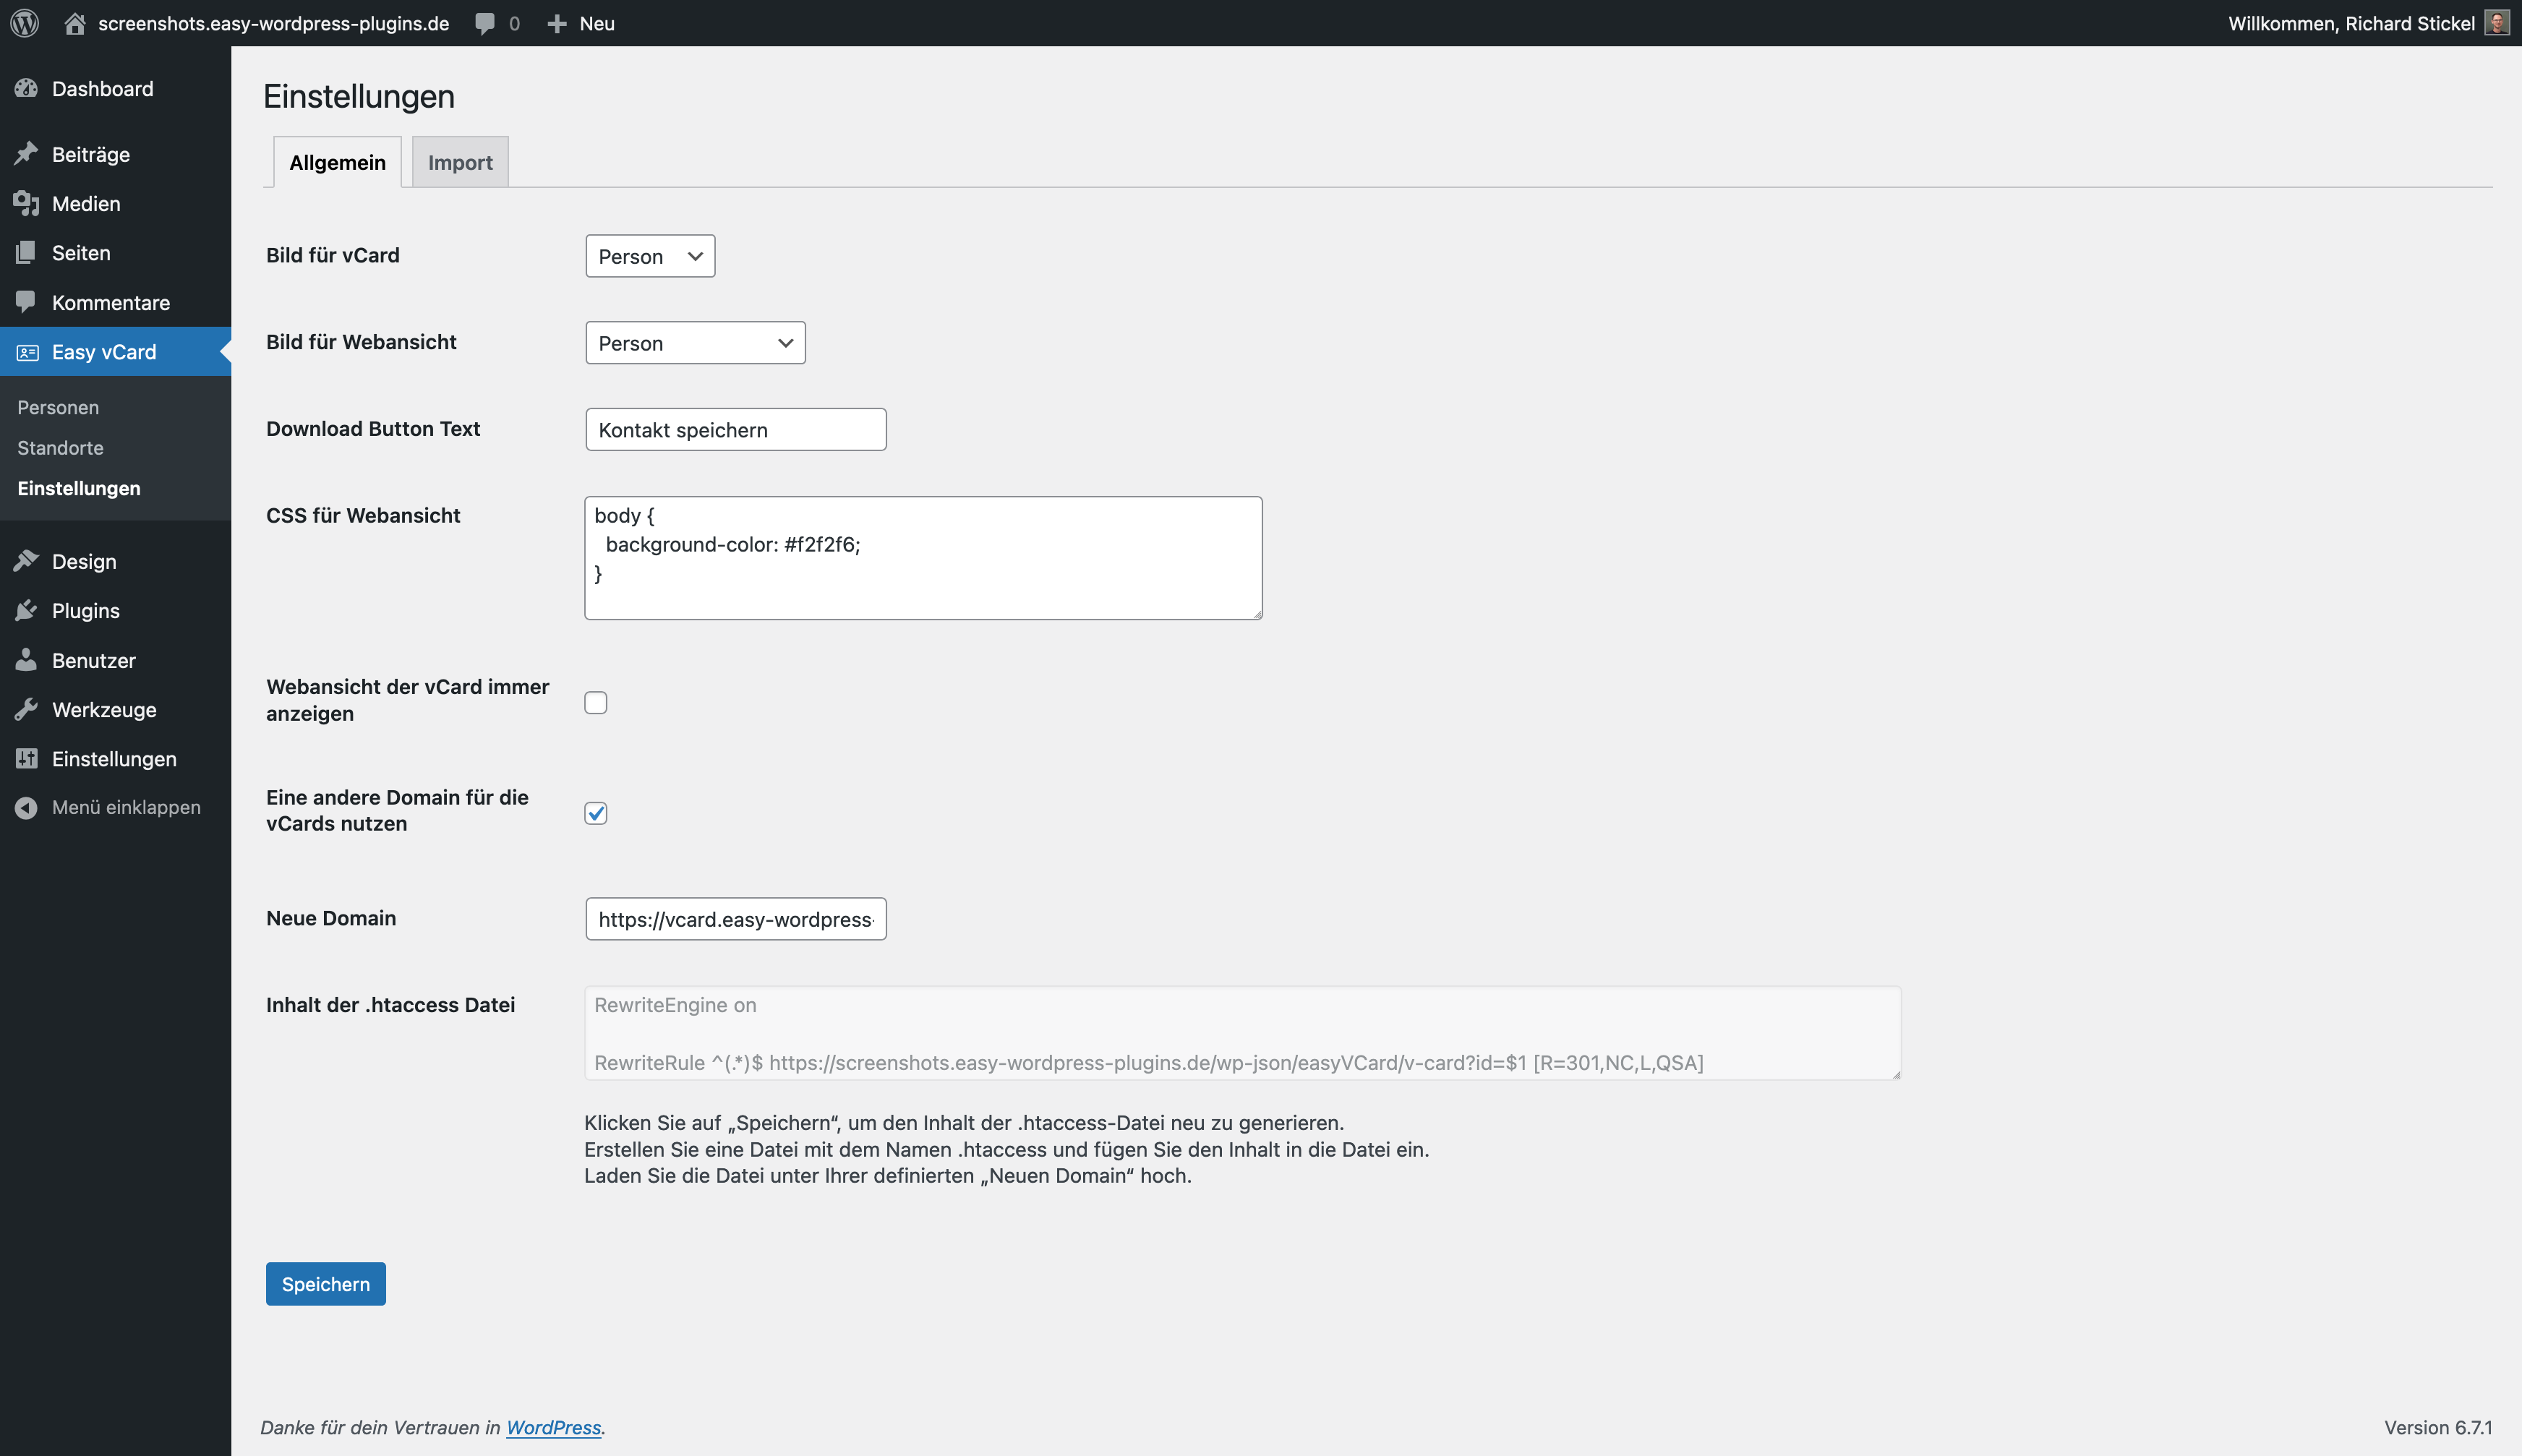The height and width of the screenshot is (1456, 2522).
Task: Click the Benutzer user icon
Action: [x=27, y=660]
